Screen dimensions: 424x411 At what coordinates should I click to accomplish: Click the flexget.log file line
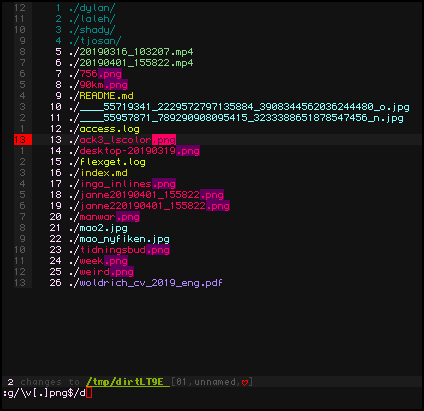(x=107, y=162)
